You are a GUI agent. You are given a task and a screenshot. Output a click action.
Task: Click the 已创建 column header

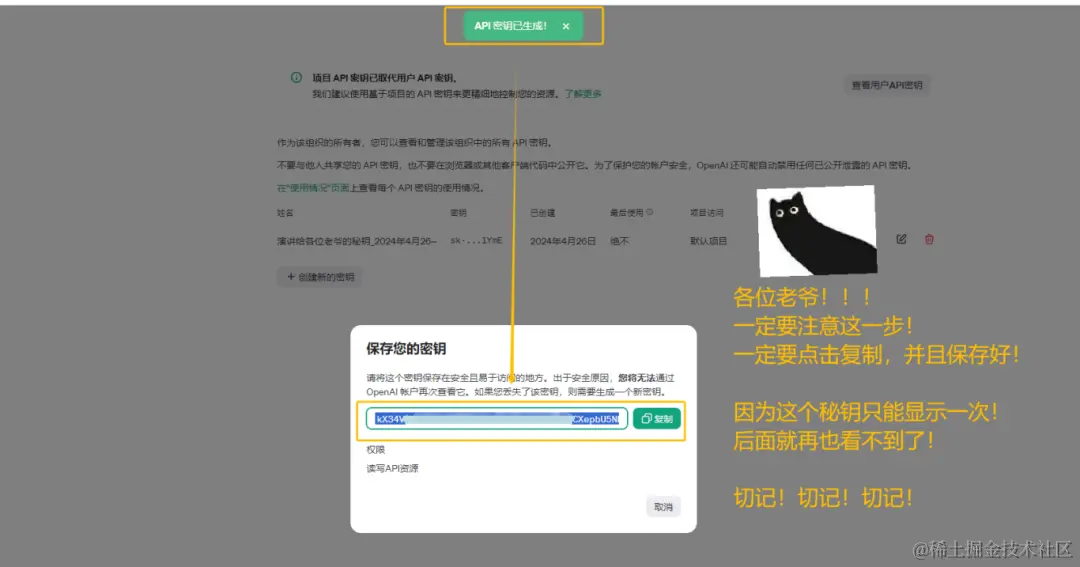(542, 213)
